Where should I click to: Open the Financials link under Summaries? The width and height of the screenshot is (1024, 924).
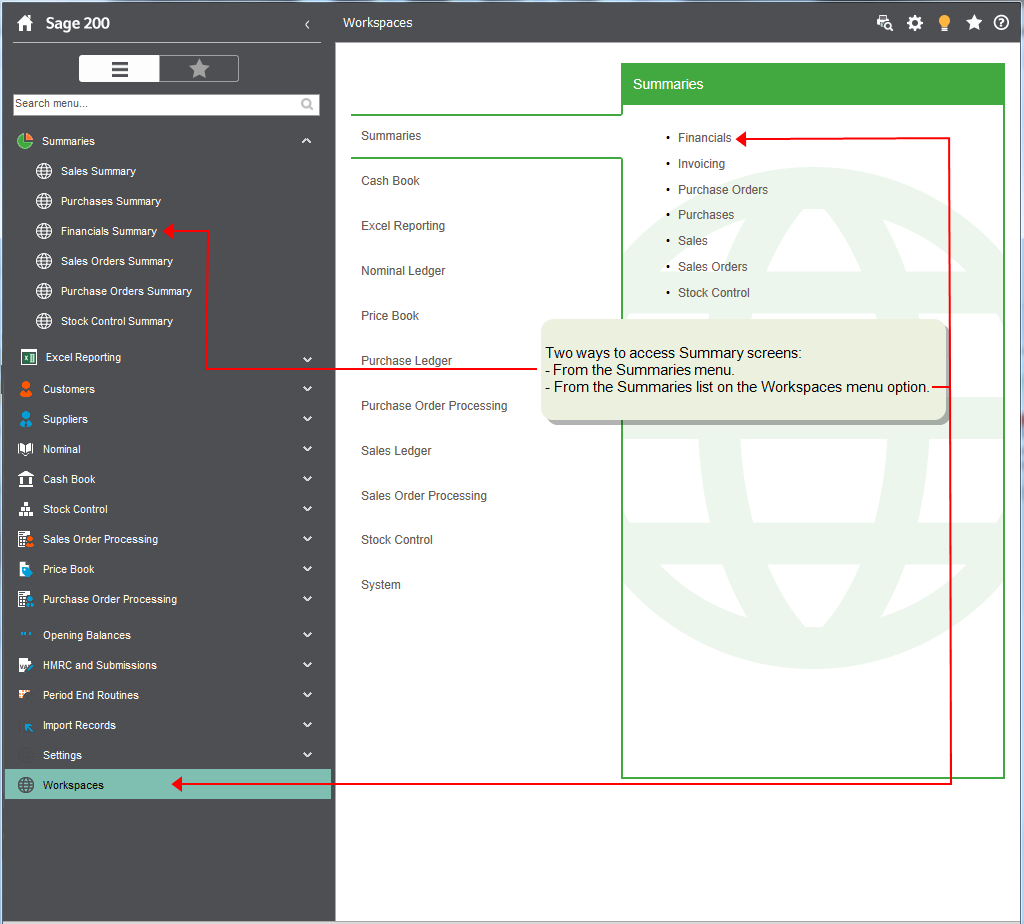click(704, 137)
